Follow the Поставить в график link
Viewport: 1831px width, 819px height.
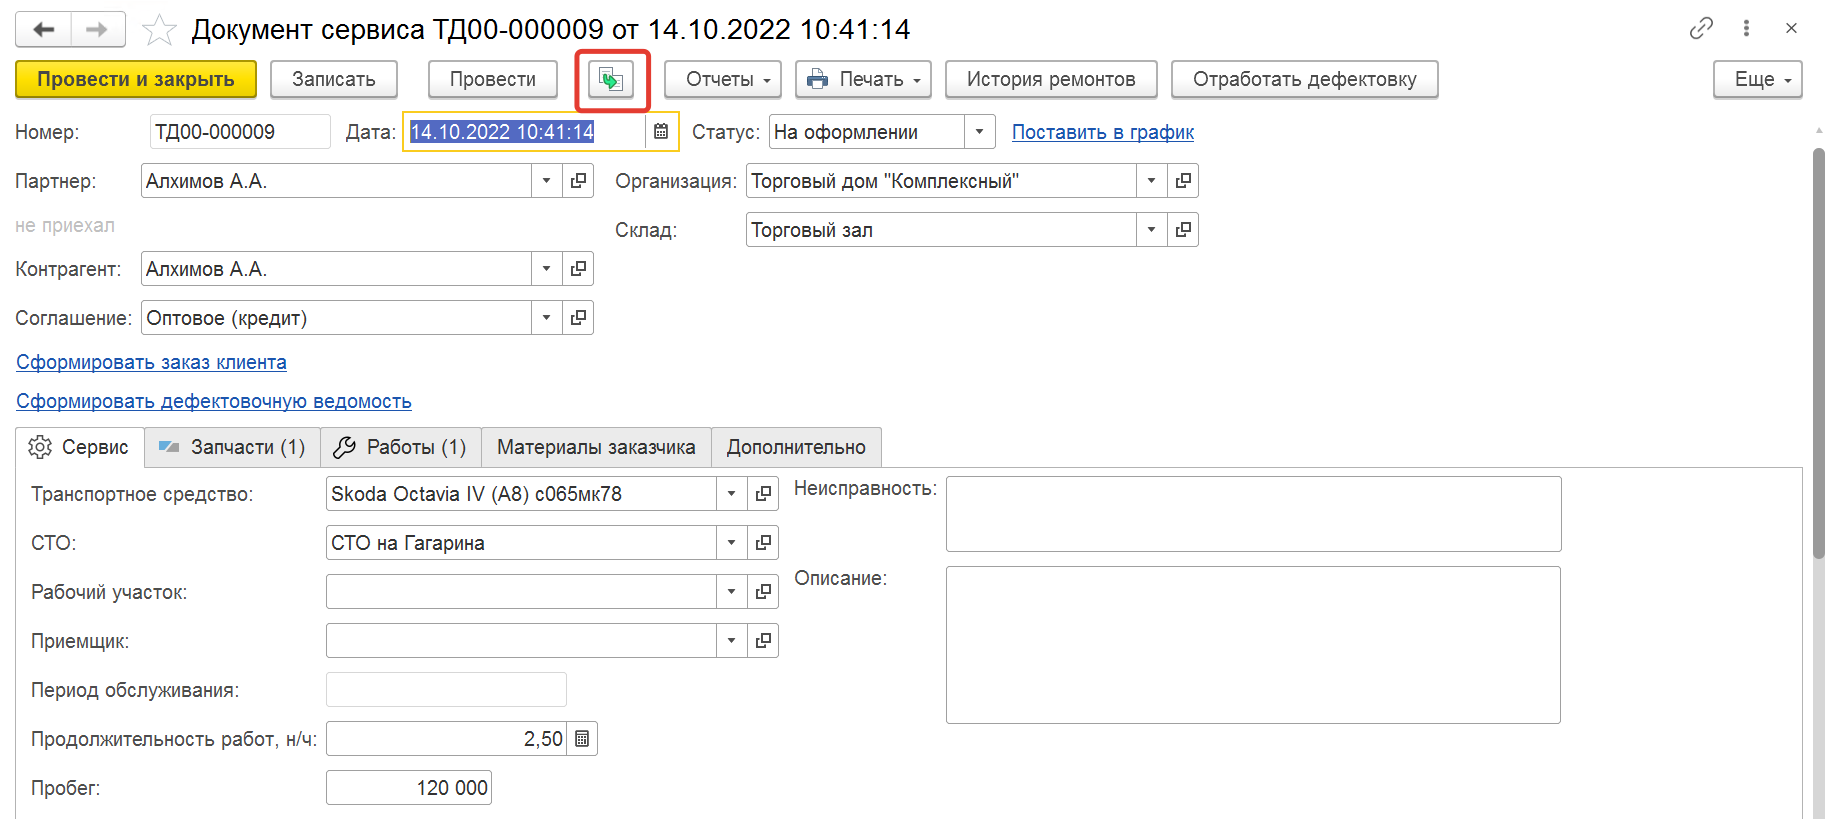tap(1103, 132)
